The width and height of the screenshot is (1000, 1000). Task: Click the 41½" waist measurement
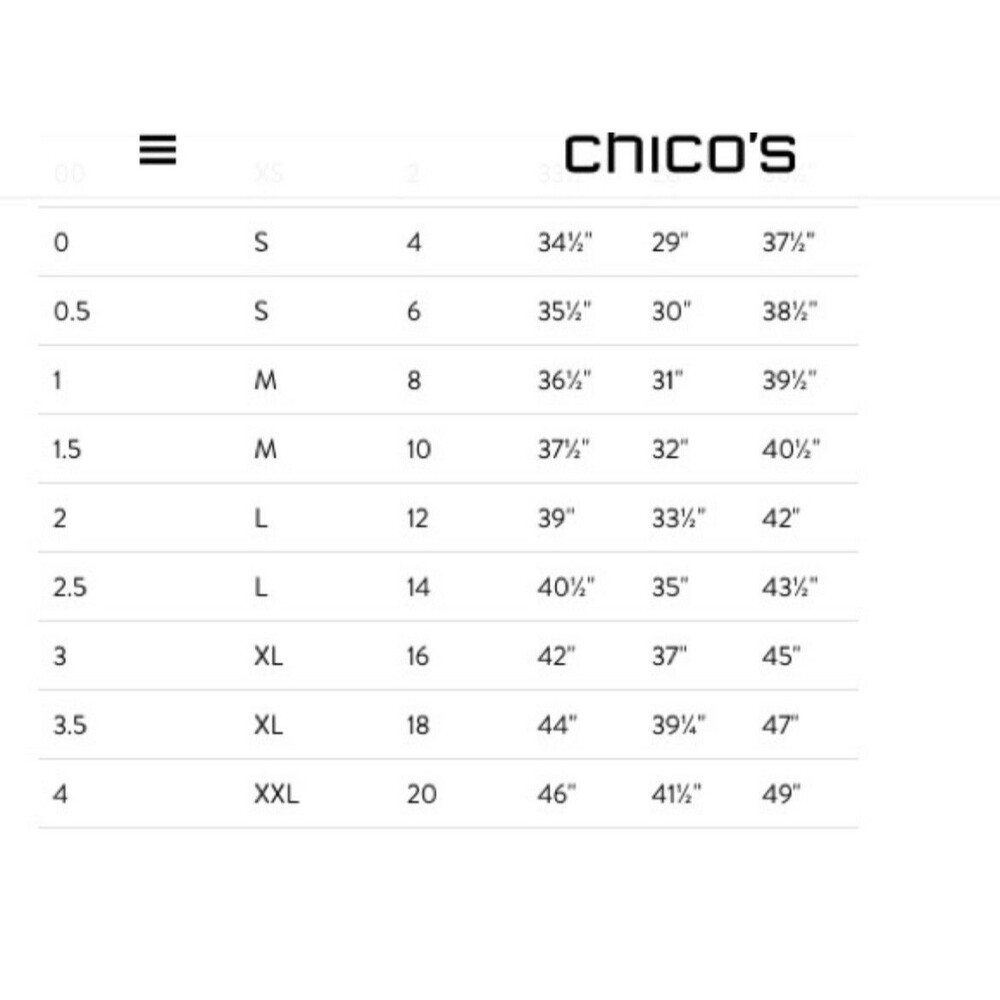(x=677, y=795)
